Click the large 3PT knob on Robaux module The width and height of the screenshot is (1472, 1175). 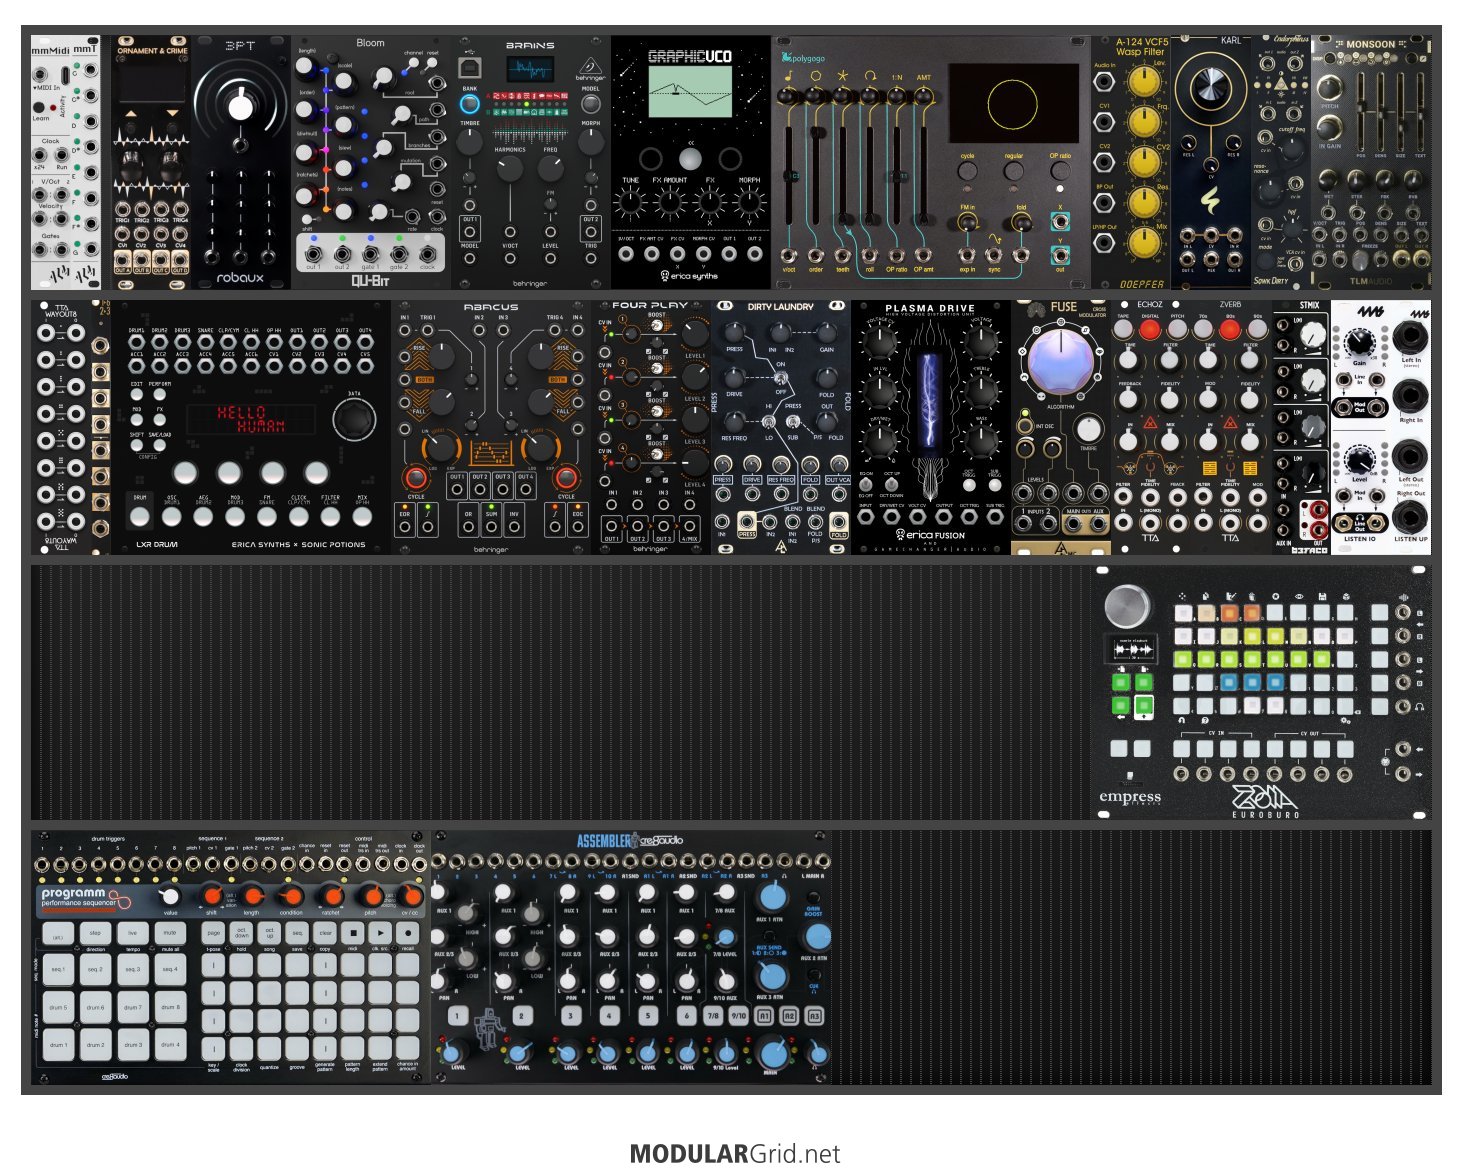click(240, 107)
